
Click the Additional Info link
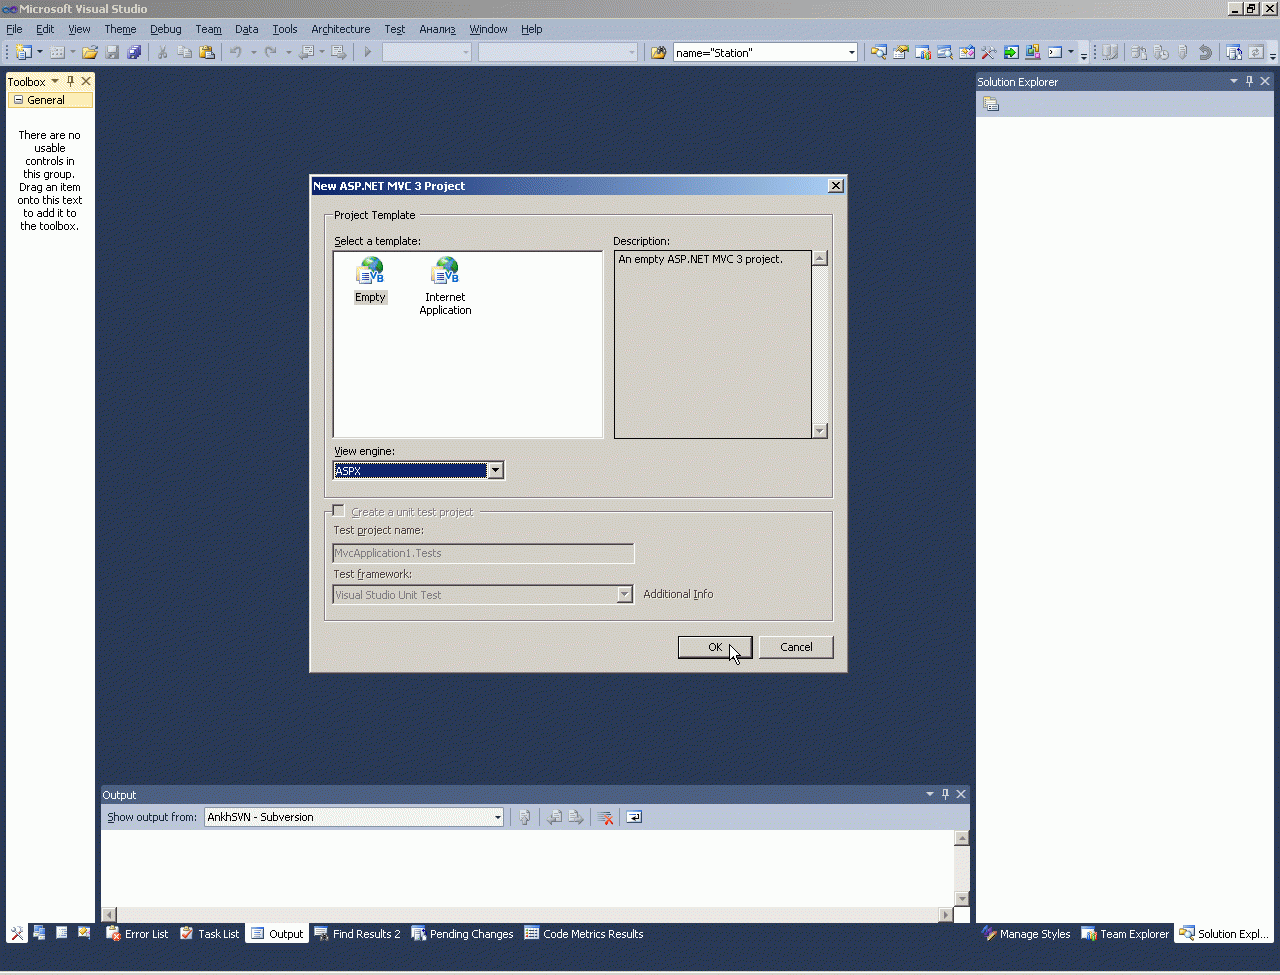coord(678,594)
